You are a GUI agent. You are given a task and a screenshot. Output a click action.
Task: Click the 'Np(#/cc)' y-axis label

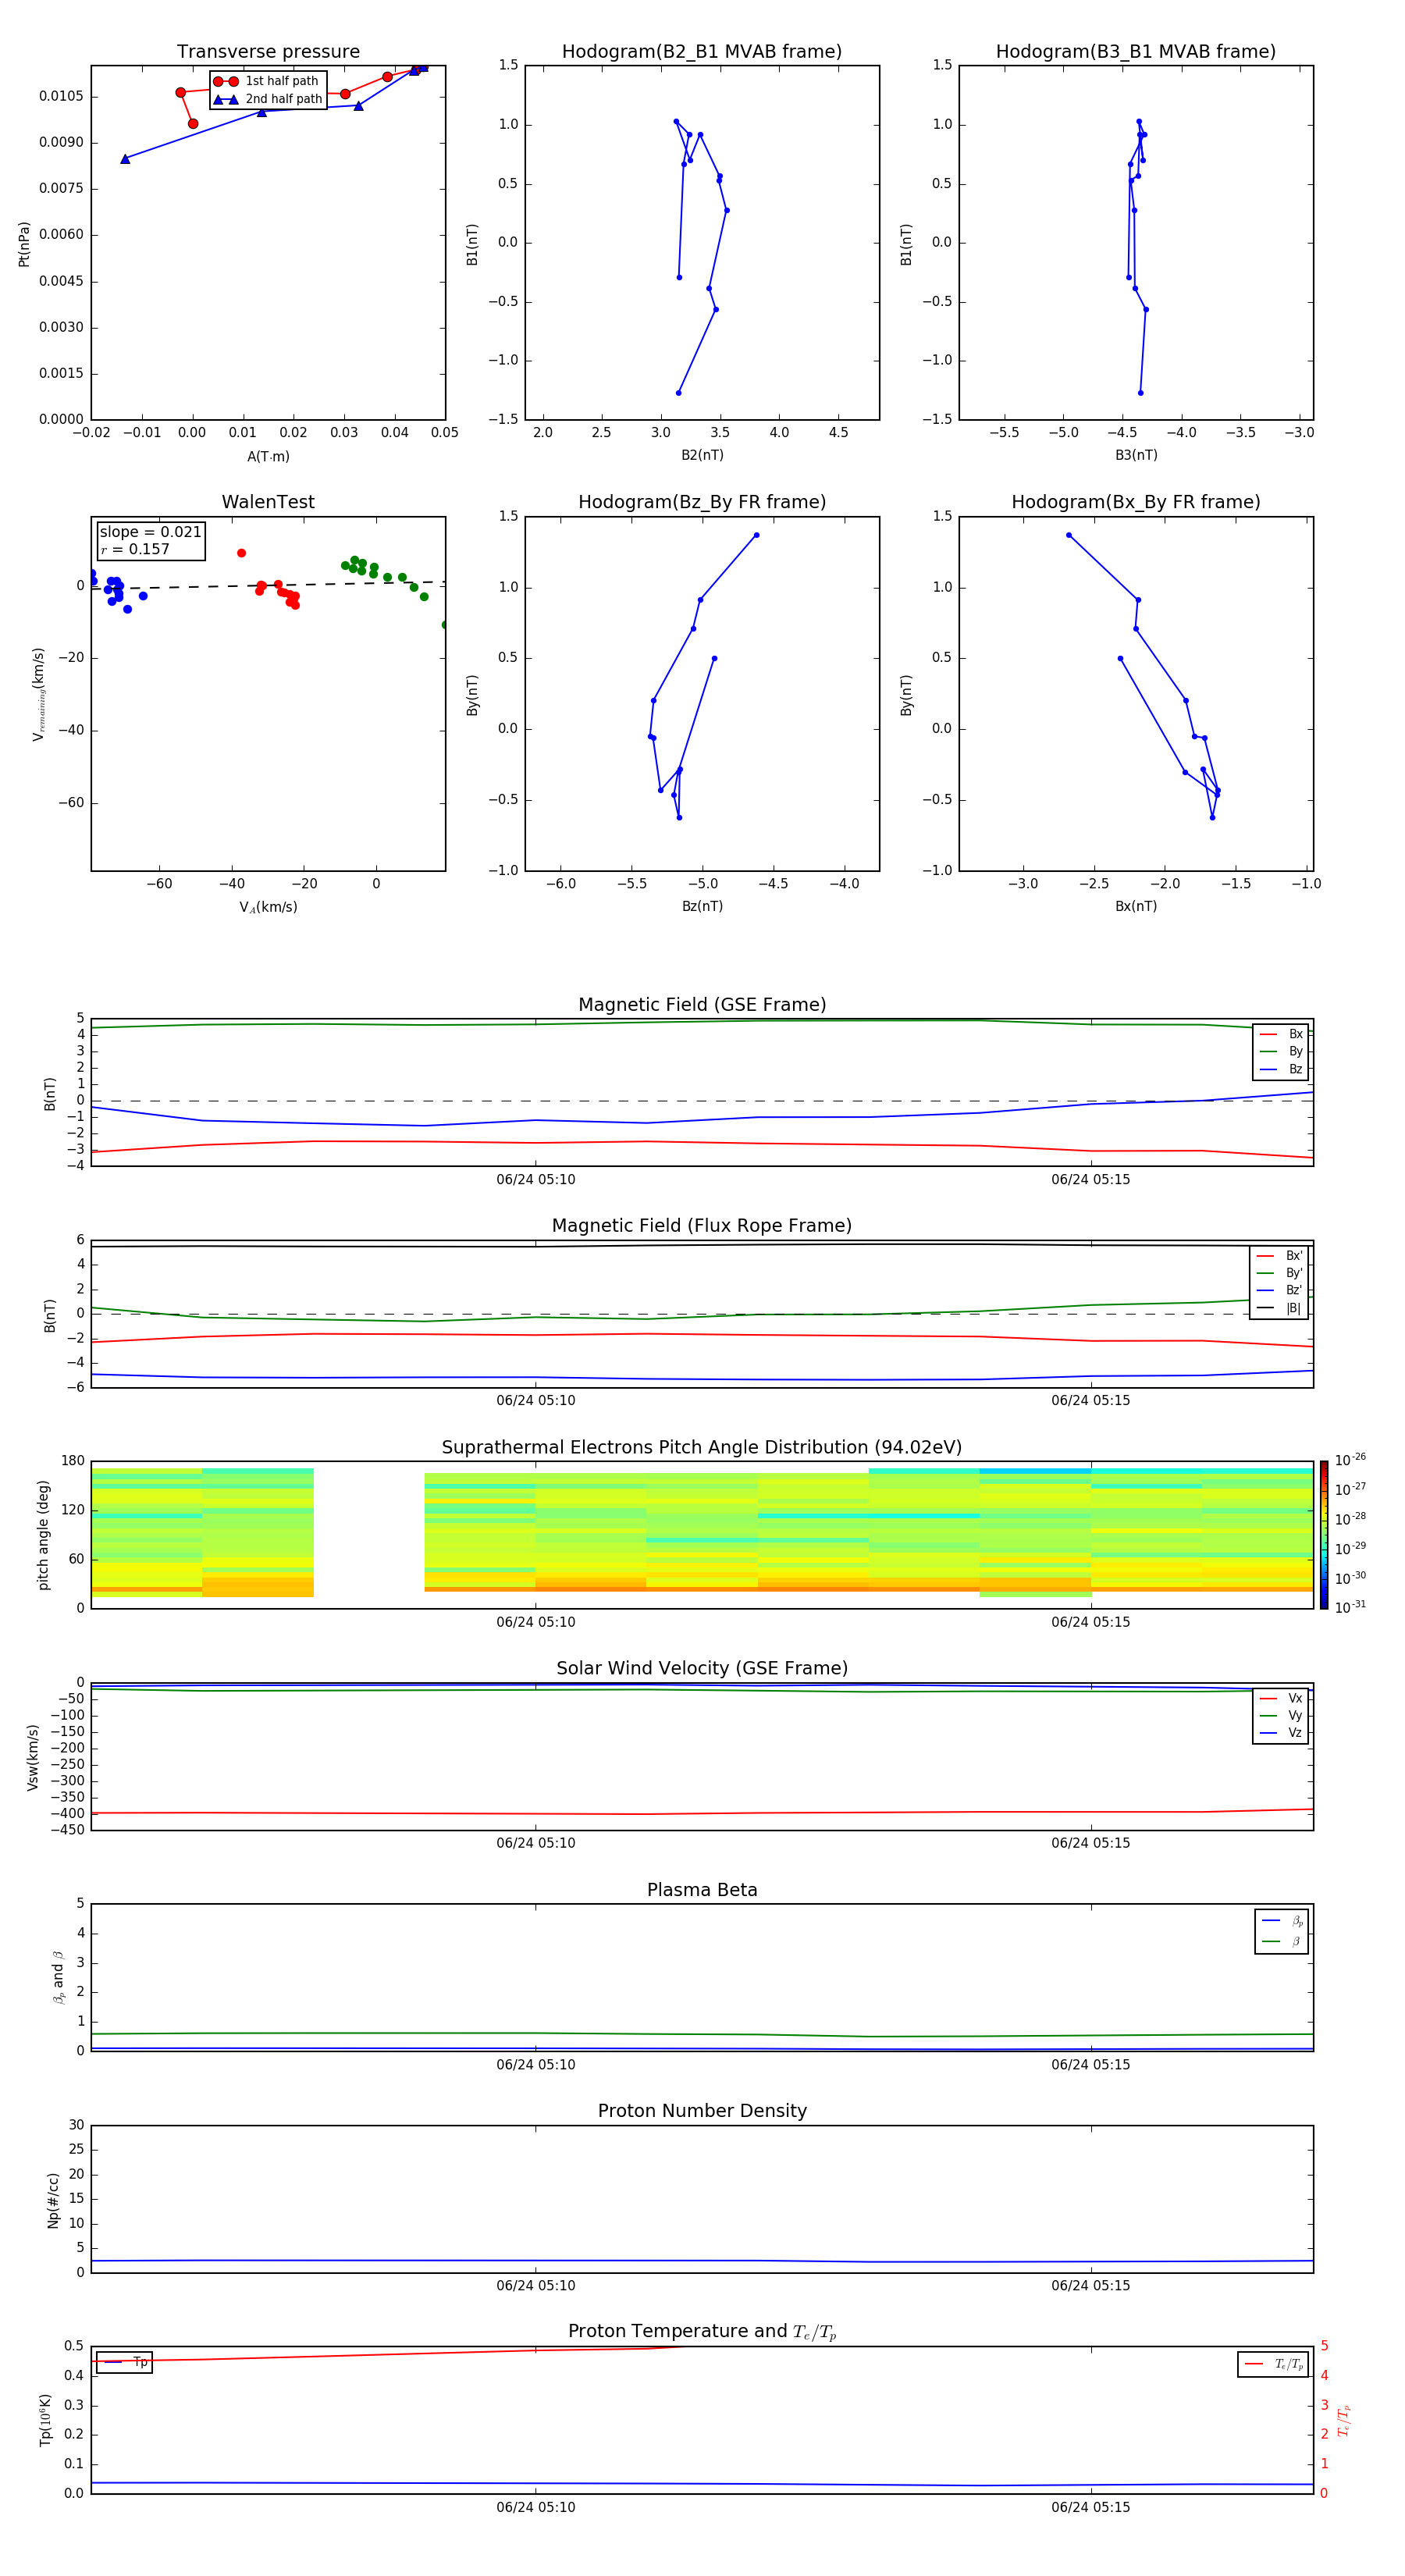point(53,2199)
